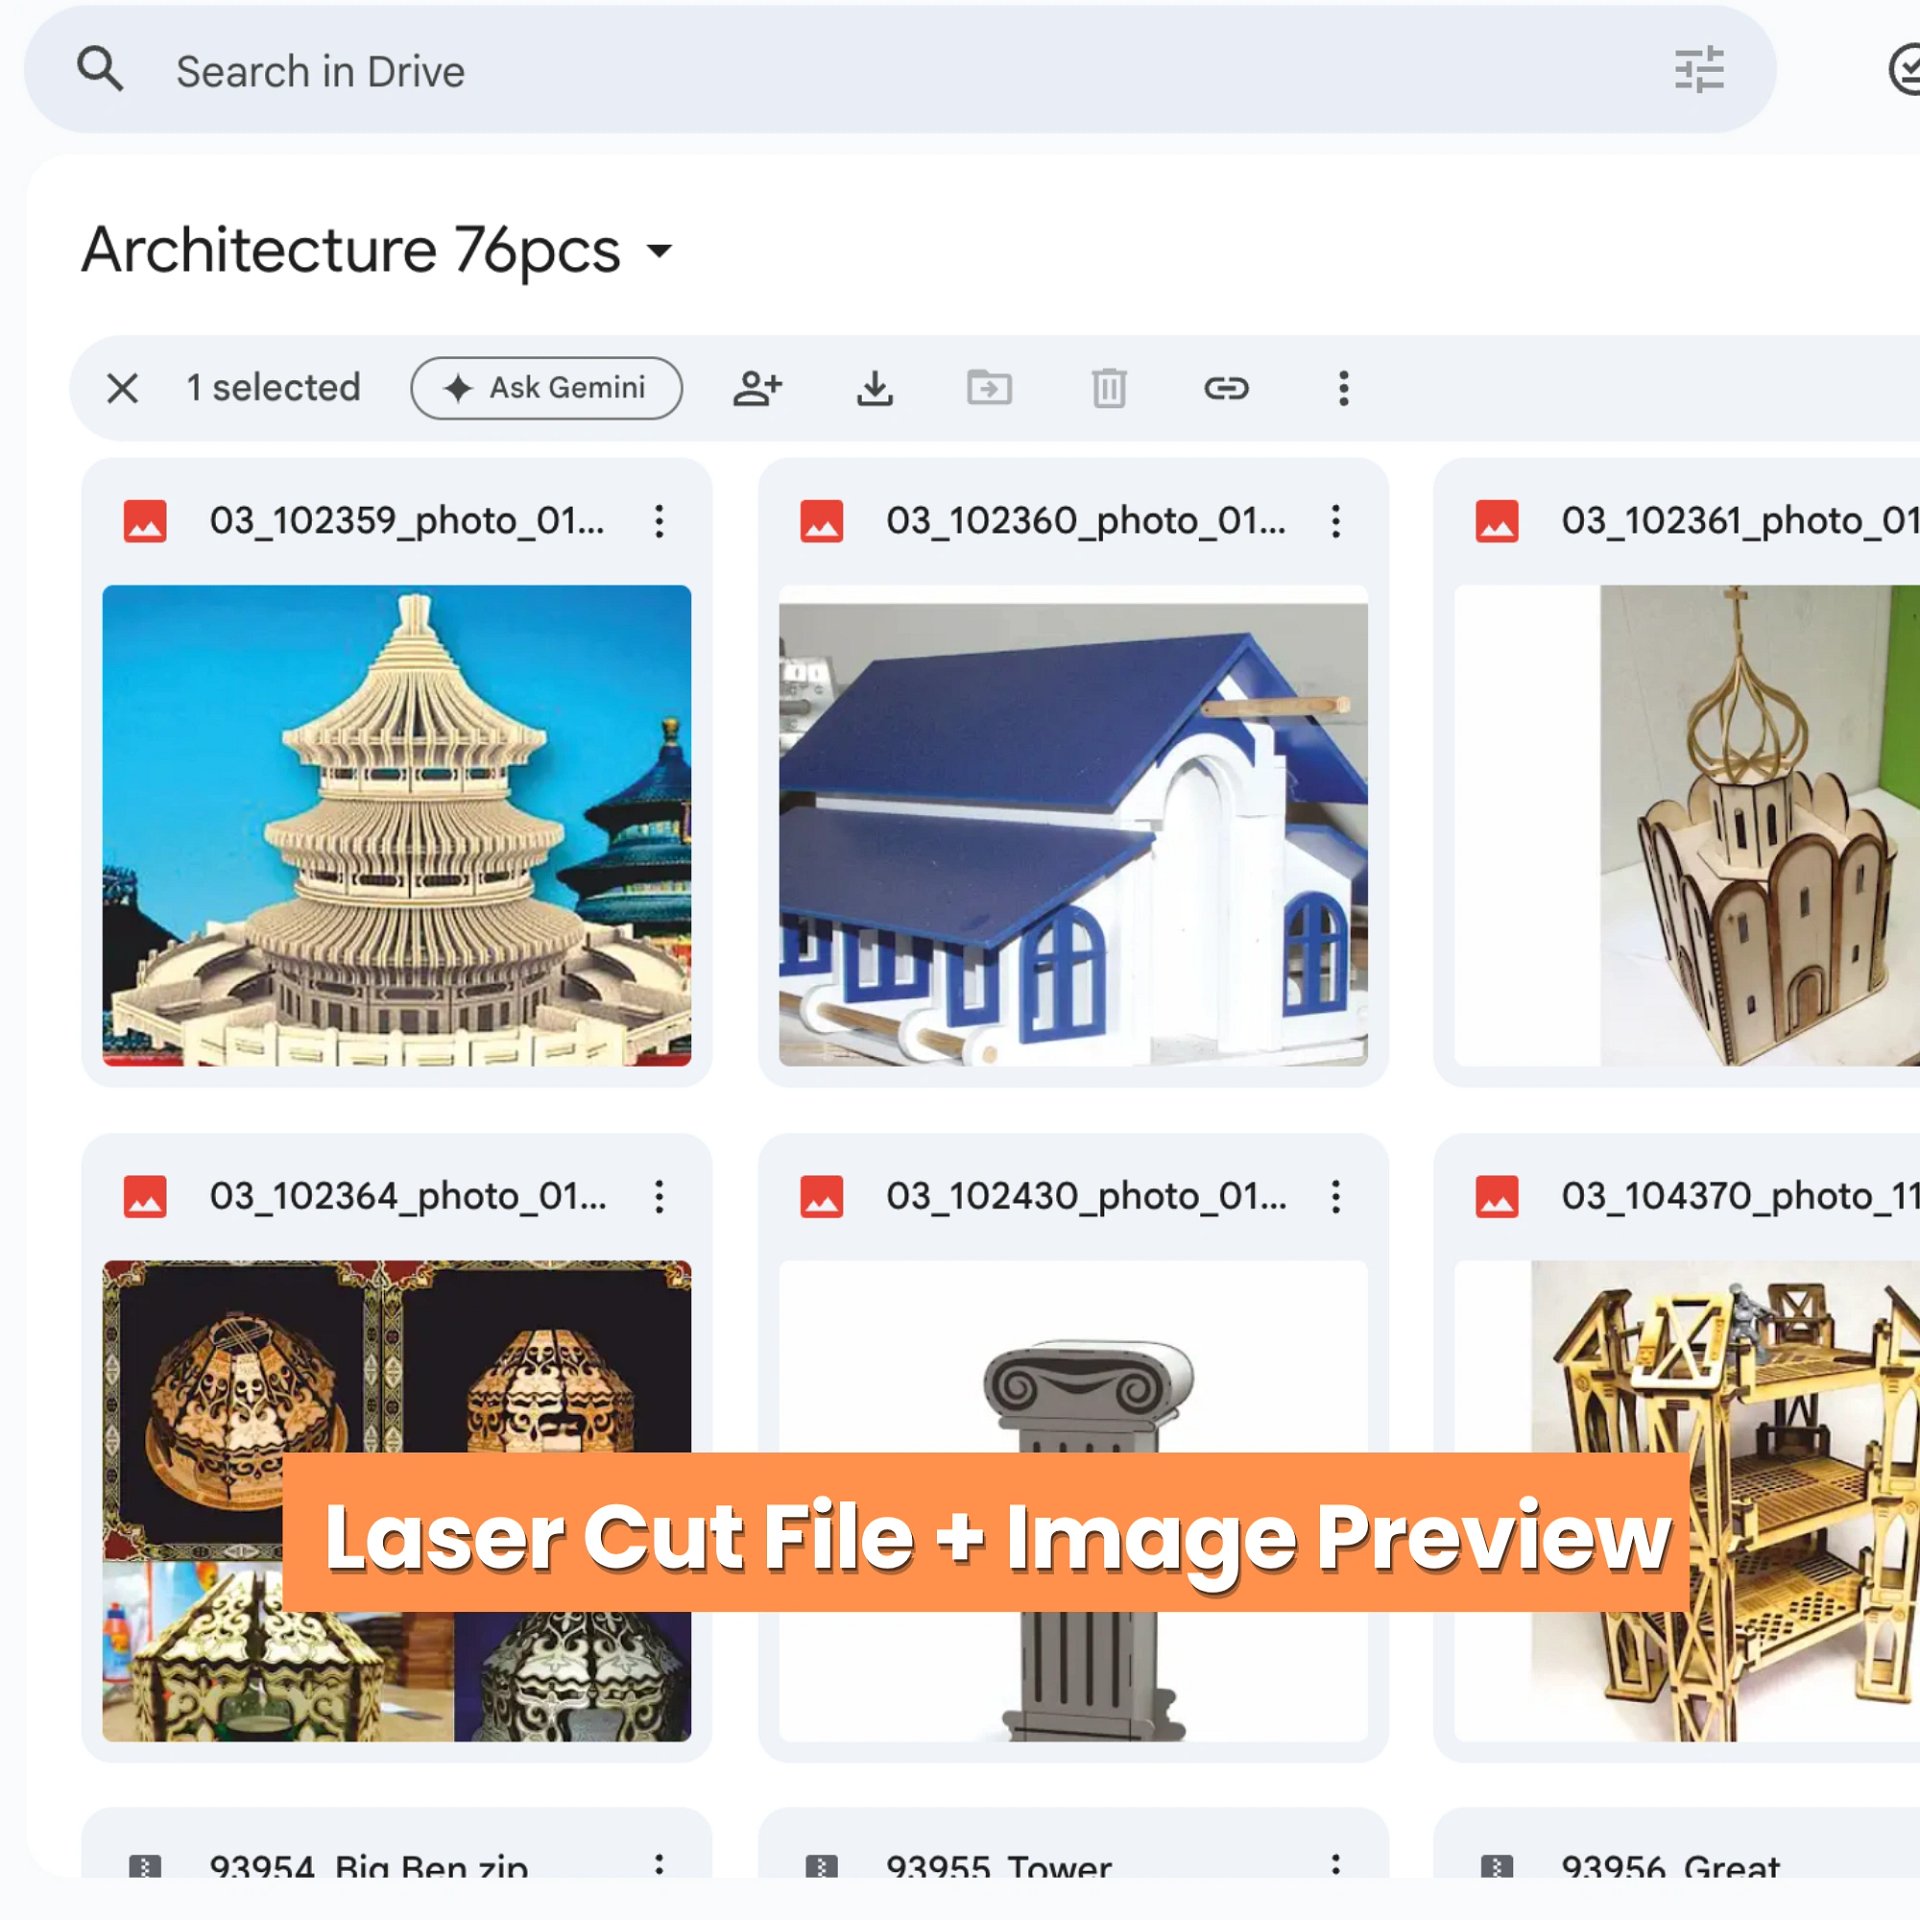
Task: Click image icon of 03_102361_photo file
Action: pos(1497,521)
